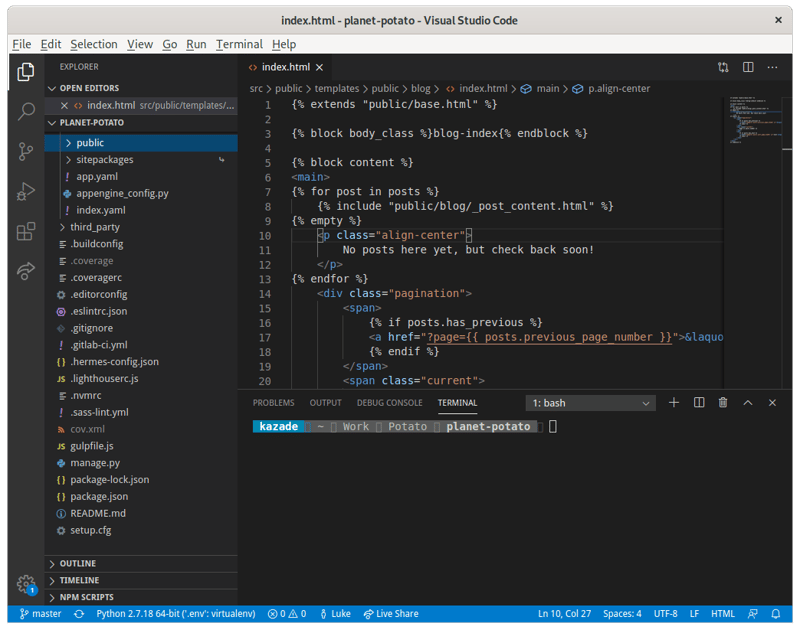Open the View menu
The image size is (800, 630).
click(140, 44)
